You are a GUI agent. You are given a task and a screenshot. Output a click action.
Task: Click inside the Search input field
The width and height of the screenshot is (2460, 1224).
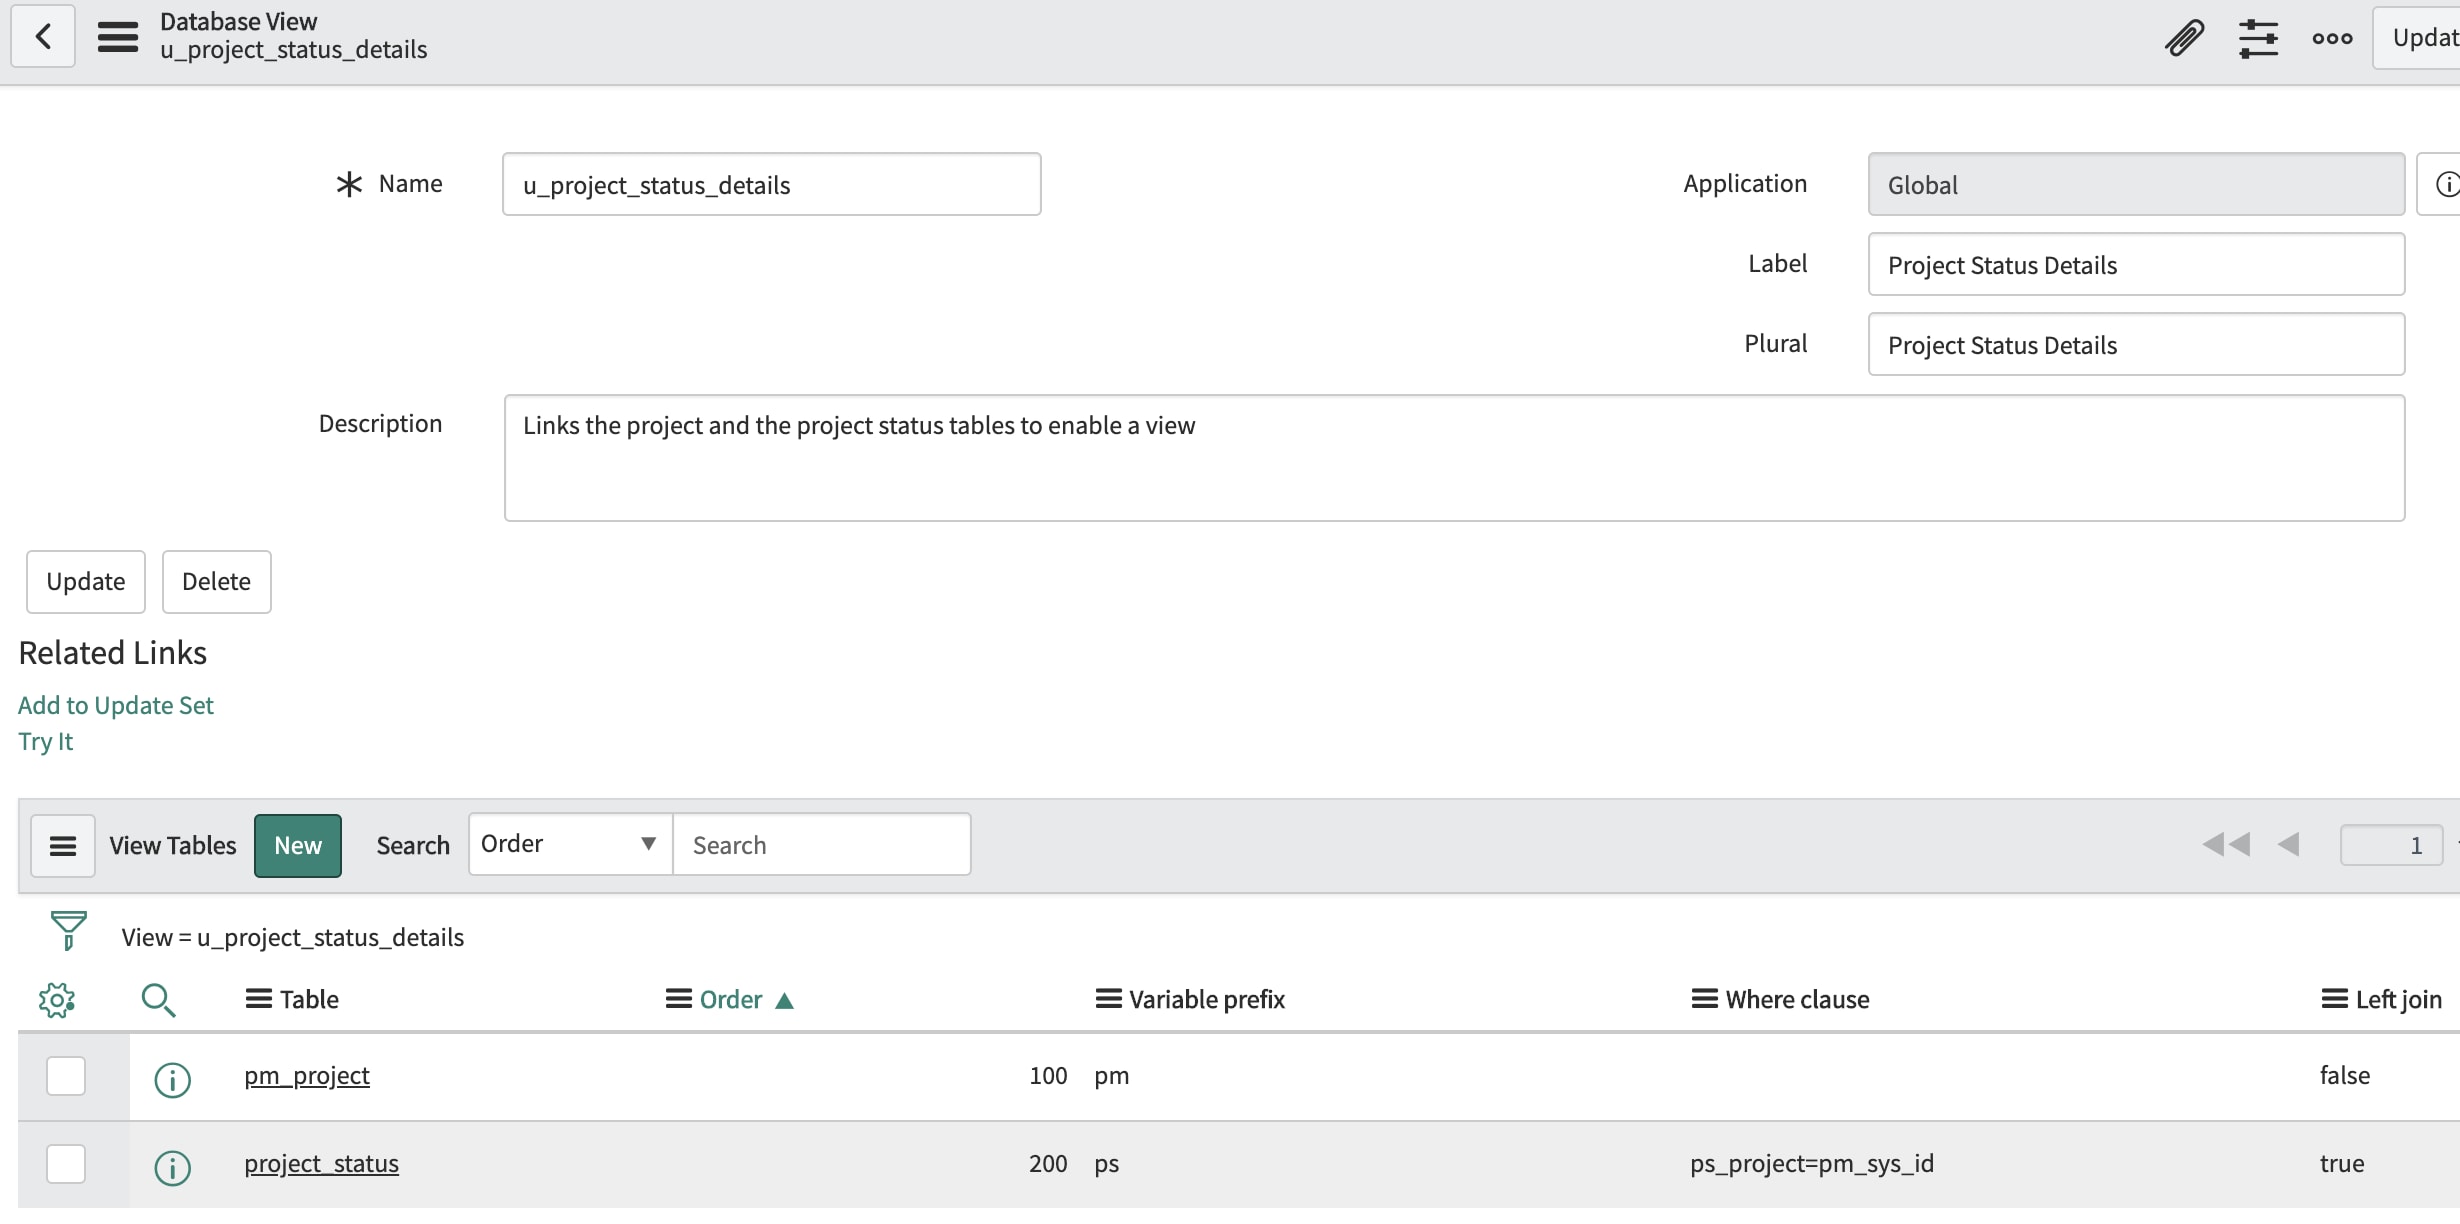point(822,844)
